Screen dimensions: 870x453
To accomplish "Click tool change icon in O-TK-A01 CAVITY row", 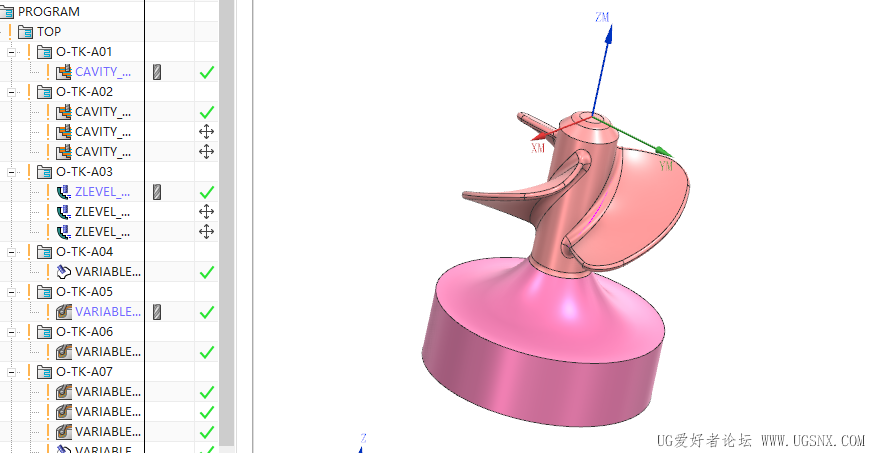I will pos(157,72).
